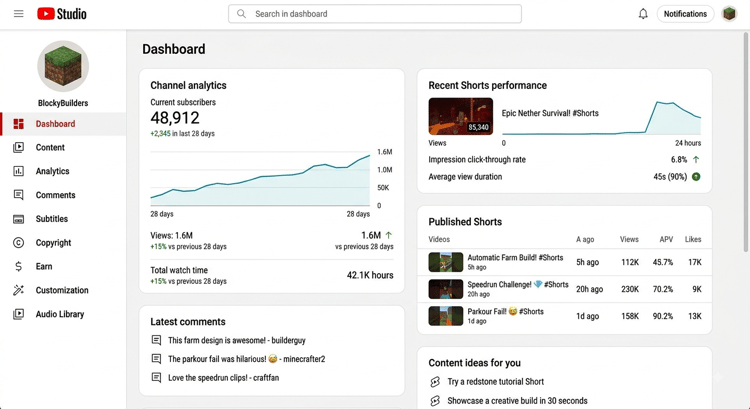
Task: Click the page vertical scrollbar
Action: 746,142
